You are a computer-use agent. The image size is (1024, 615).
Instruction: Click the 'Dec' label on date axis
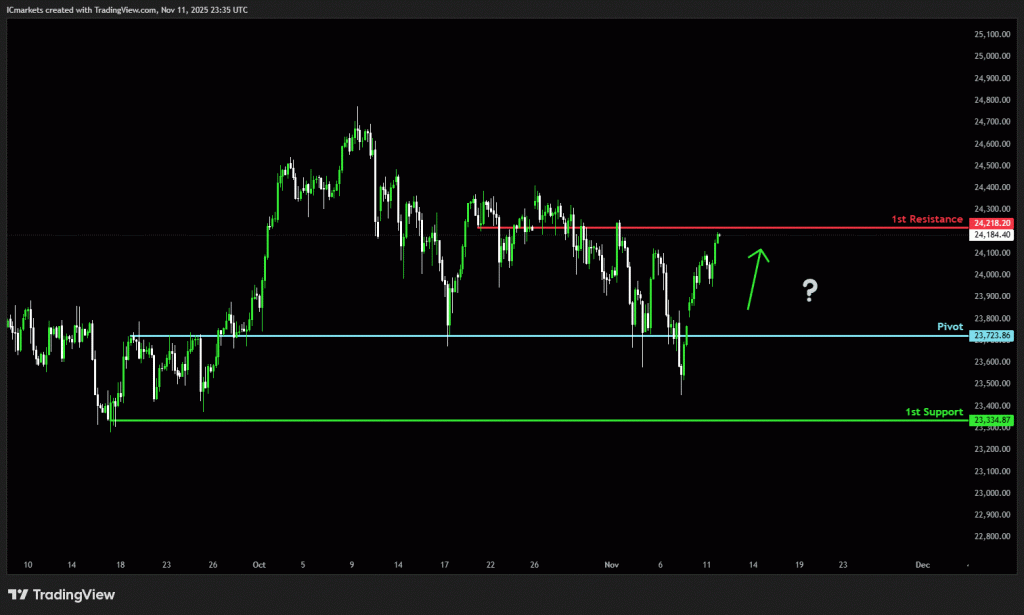pos(922,565)
